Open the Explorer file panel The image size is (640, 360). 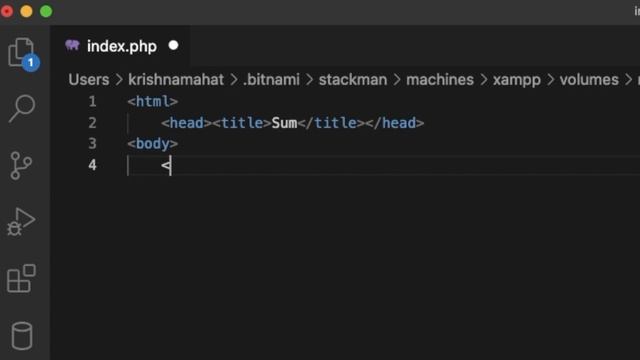[x=21, y=53]
